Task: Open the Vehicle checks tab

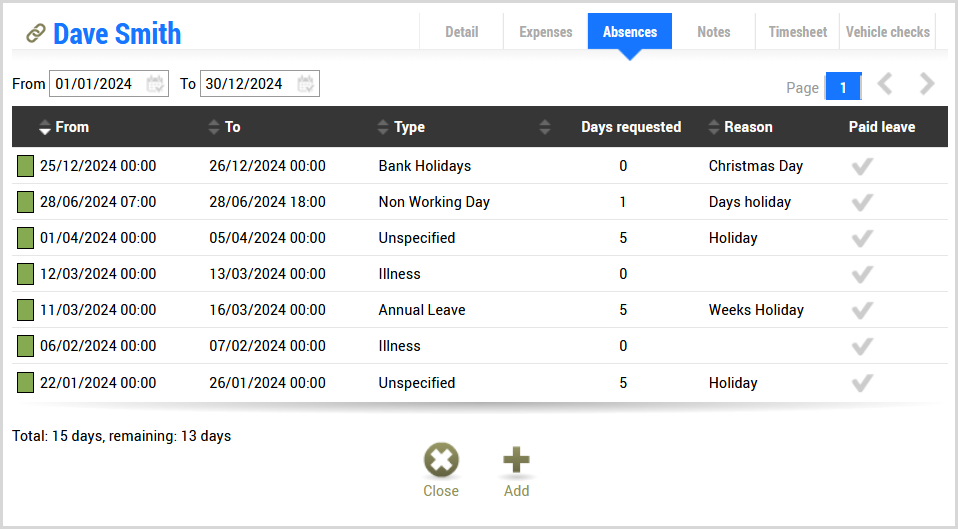Action: tap(887, 32)
